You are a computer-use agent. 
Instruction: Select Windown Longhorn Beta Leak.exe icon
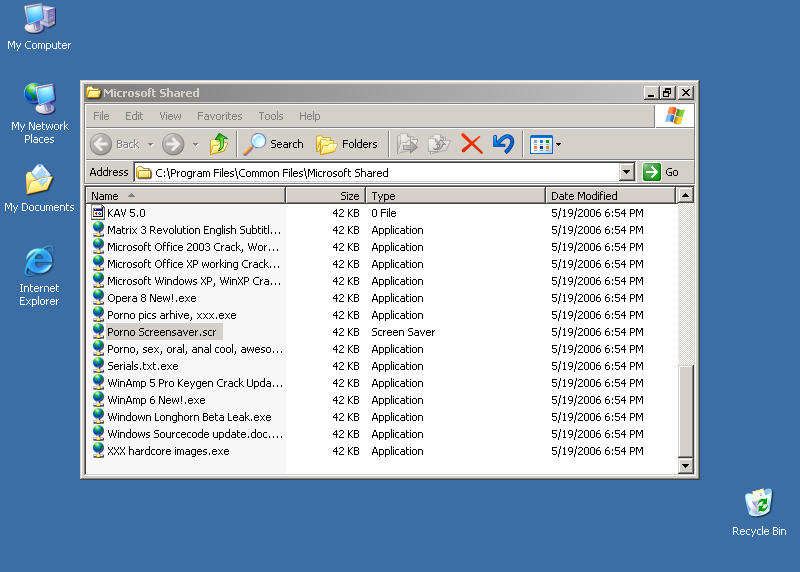(x=98, y=416)
